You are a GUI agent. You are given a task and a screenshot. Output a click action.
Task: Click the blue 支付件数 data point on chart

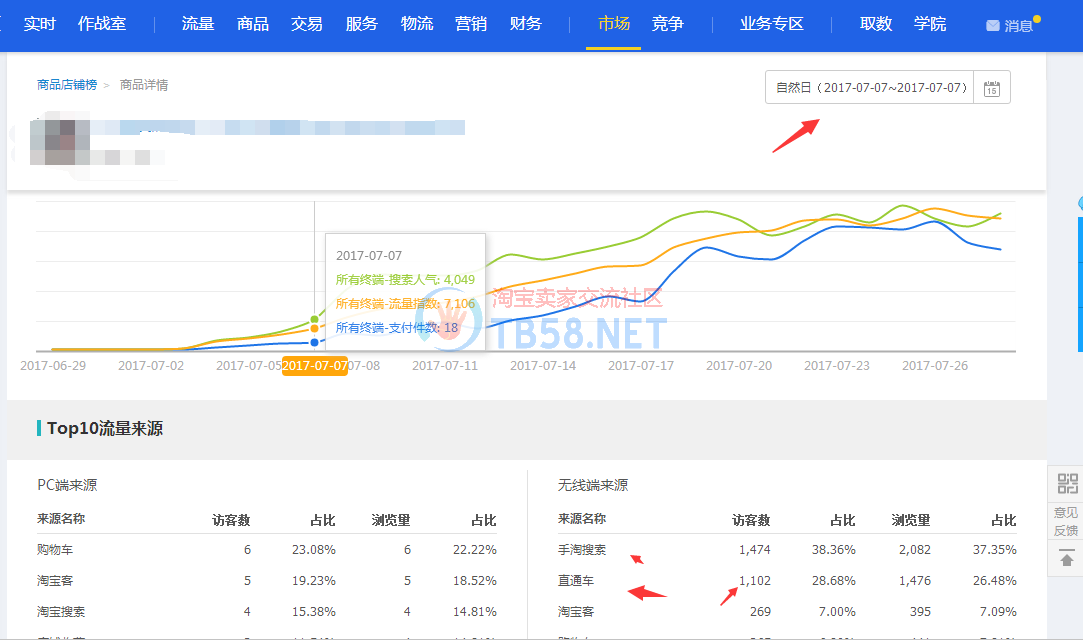coord(315,342)
